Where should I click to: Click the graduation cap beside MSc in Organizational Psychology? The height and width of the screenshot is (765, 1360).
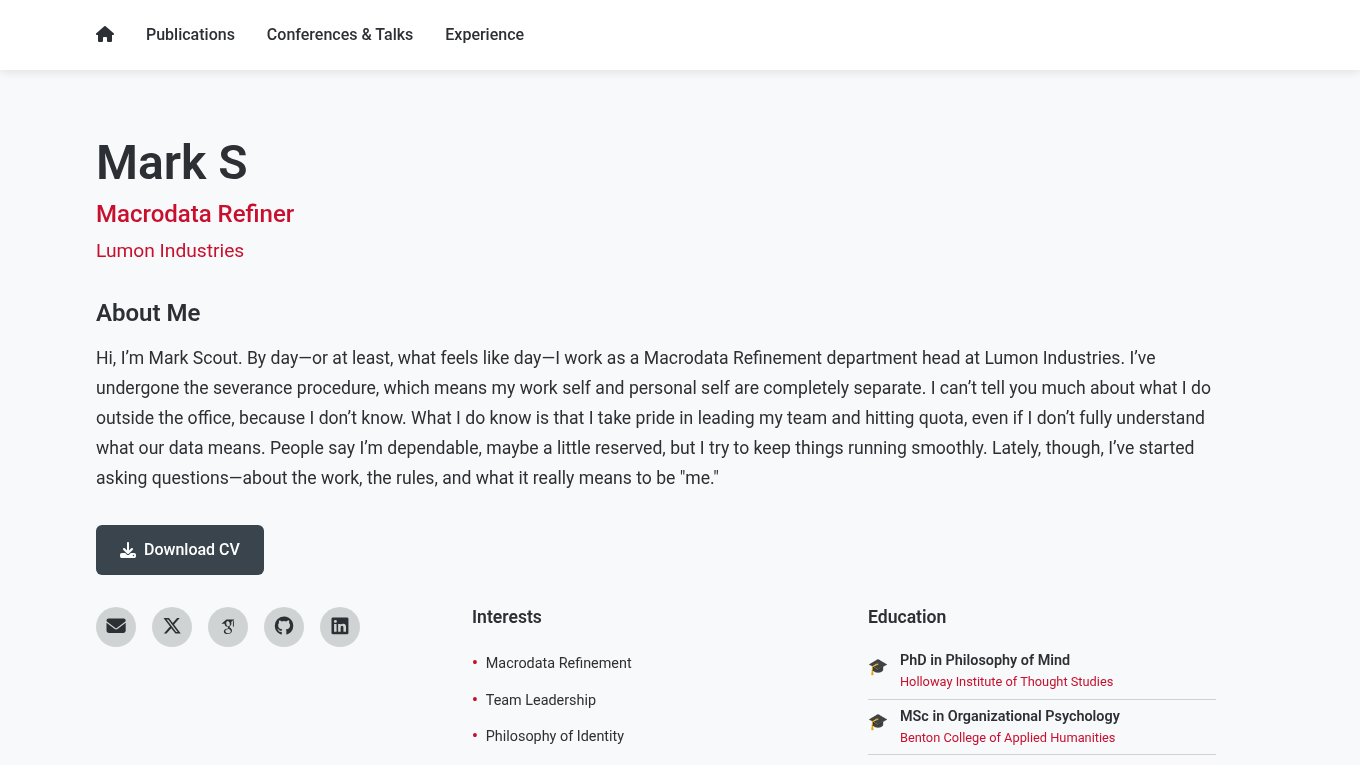(x=878, y=721)
